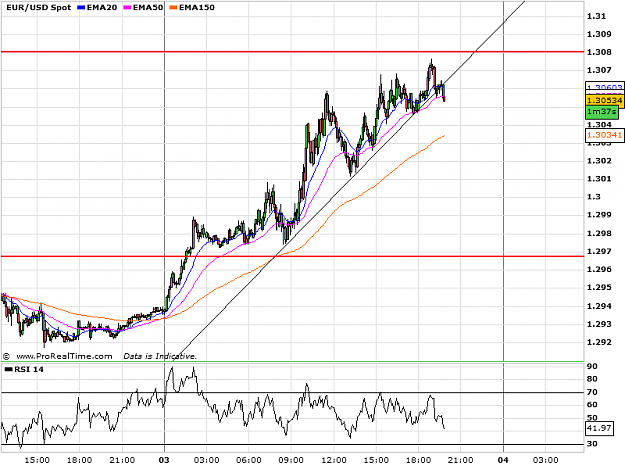Click the 1.294 price axis label
Image resolution: width=625 pixels, height=469 pixels.
pyautogui.click(x=599, y=306)
